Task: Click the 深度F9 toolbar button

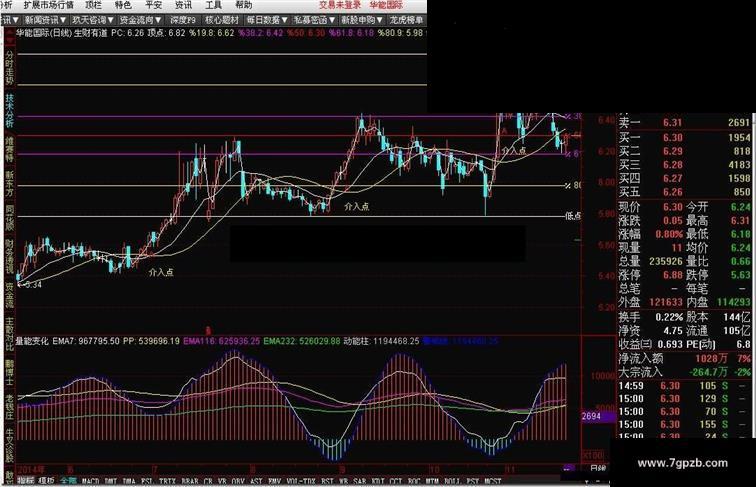Action: (183, 20)
